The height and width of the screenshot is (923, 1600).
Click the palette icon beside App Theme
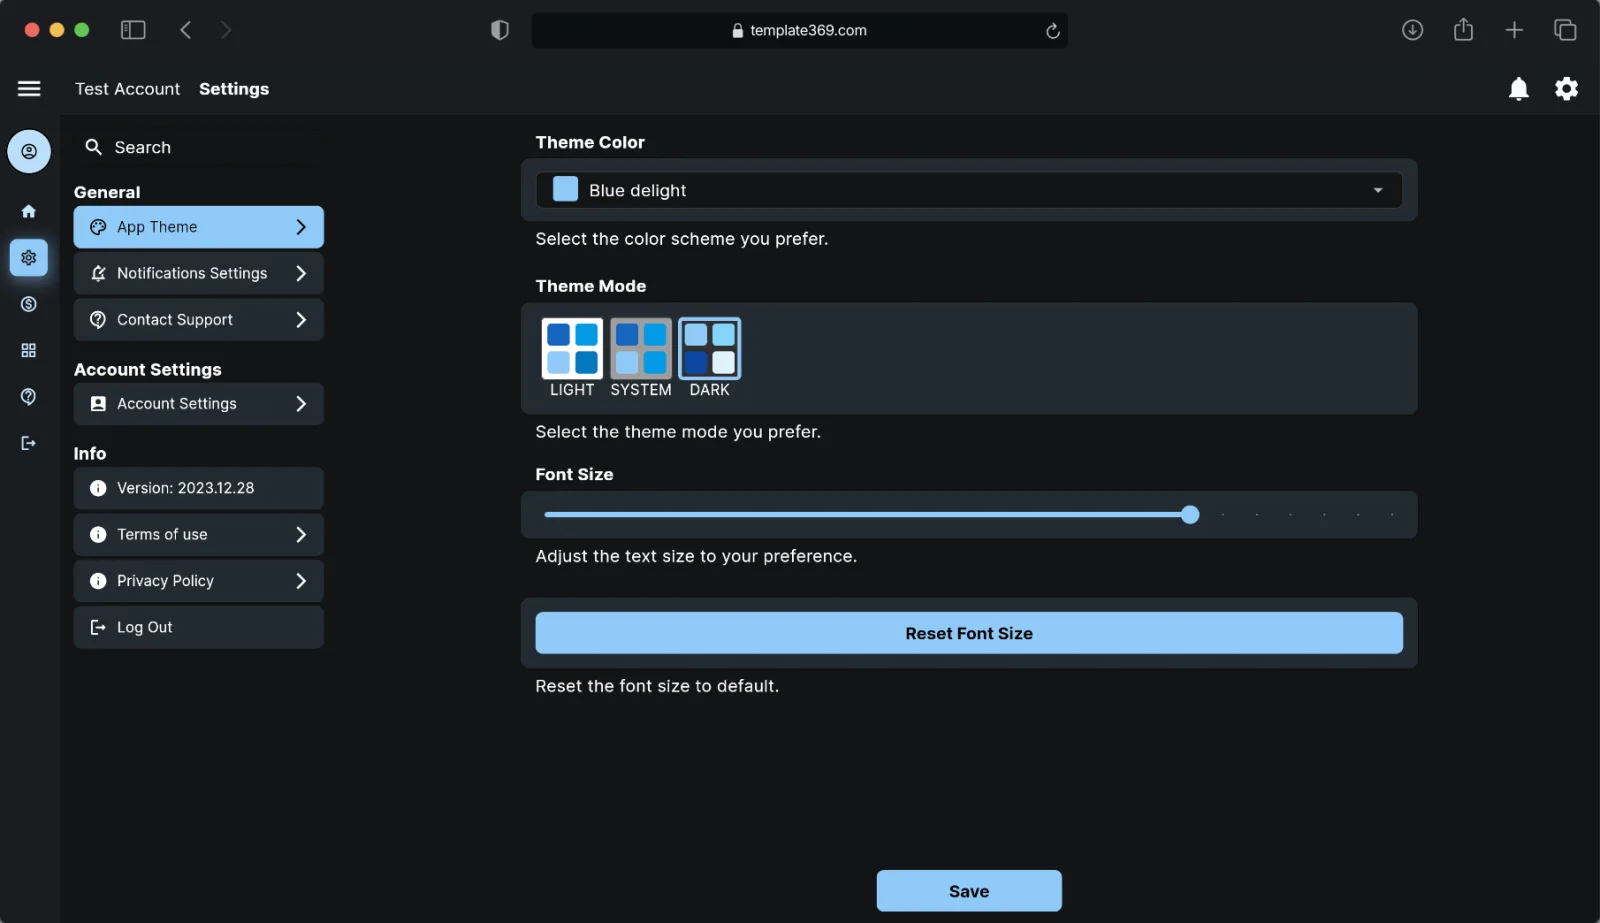pos(98,227)
